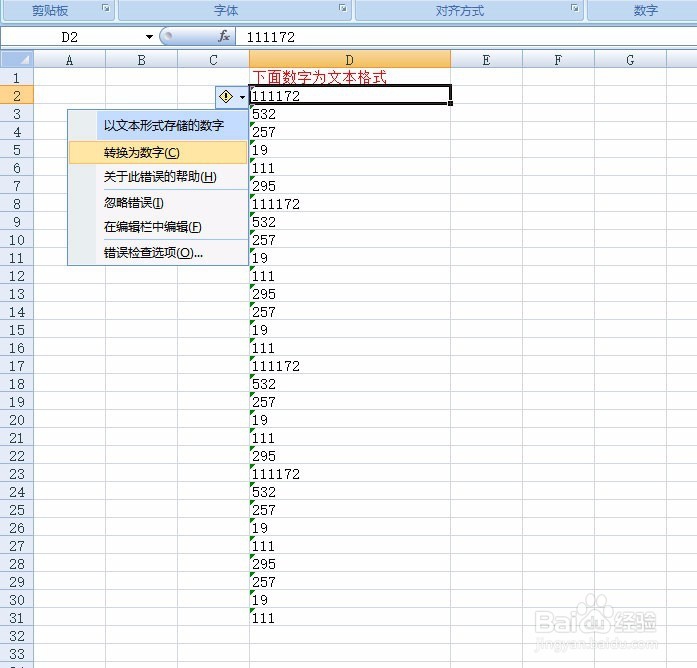
Task: Choose 忽略错误(I) menu item
Action: tap(158, 203)
